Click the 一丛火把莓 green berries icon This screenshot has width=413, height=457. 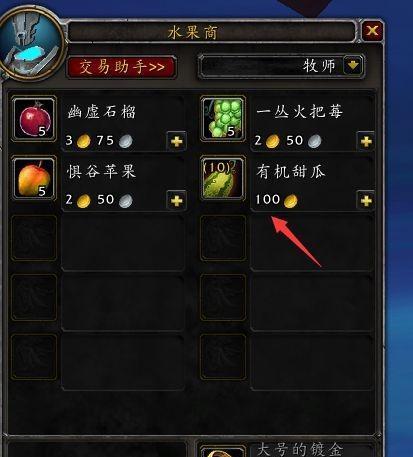223,119
